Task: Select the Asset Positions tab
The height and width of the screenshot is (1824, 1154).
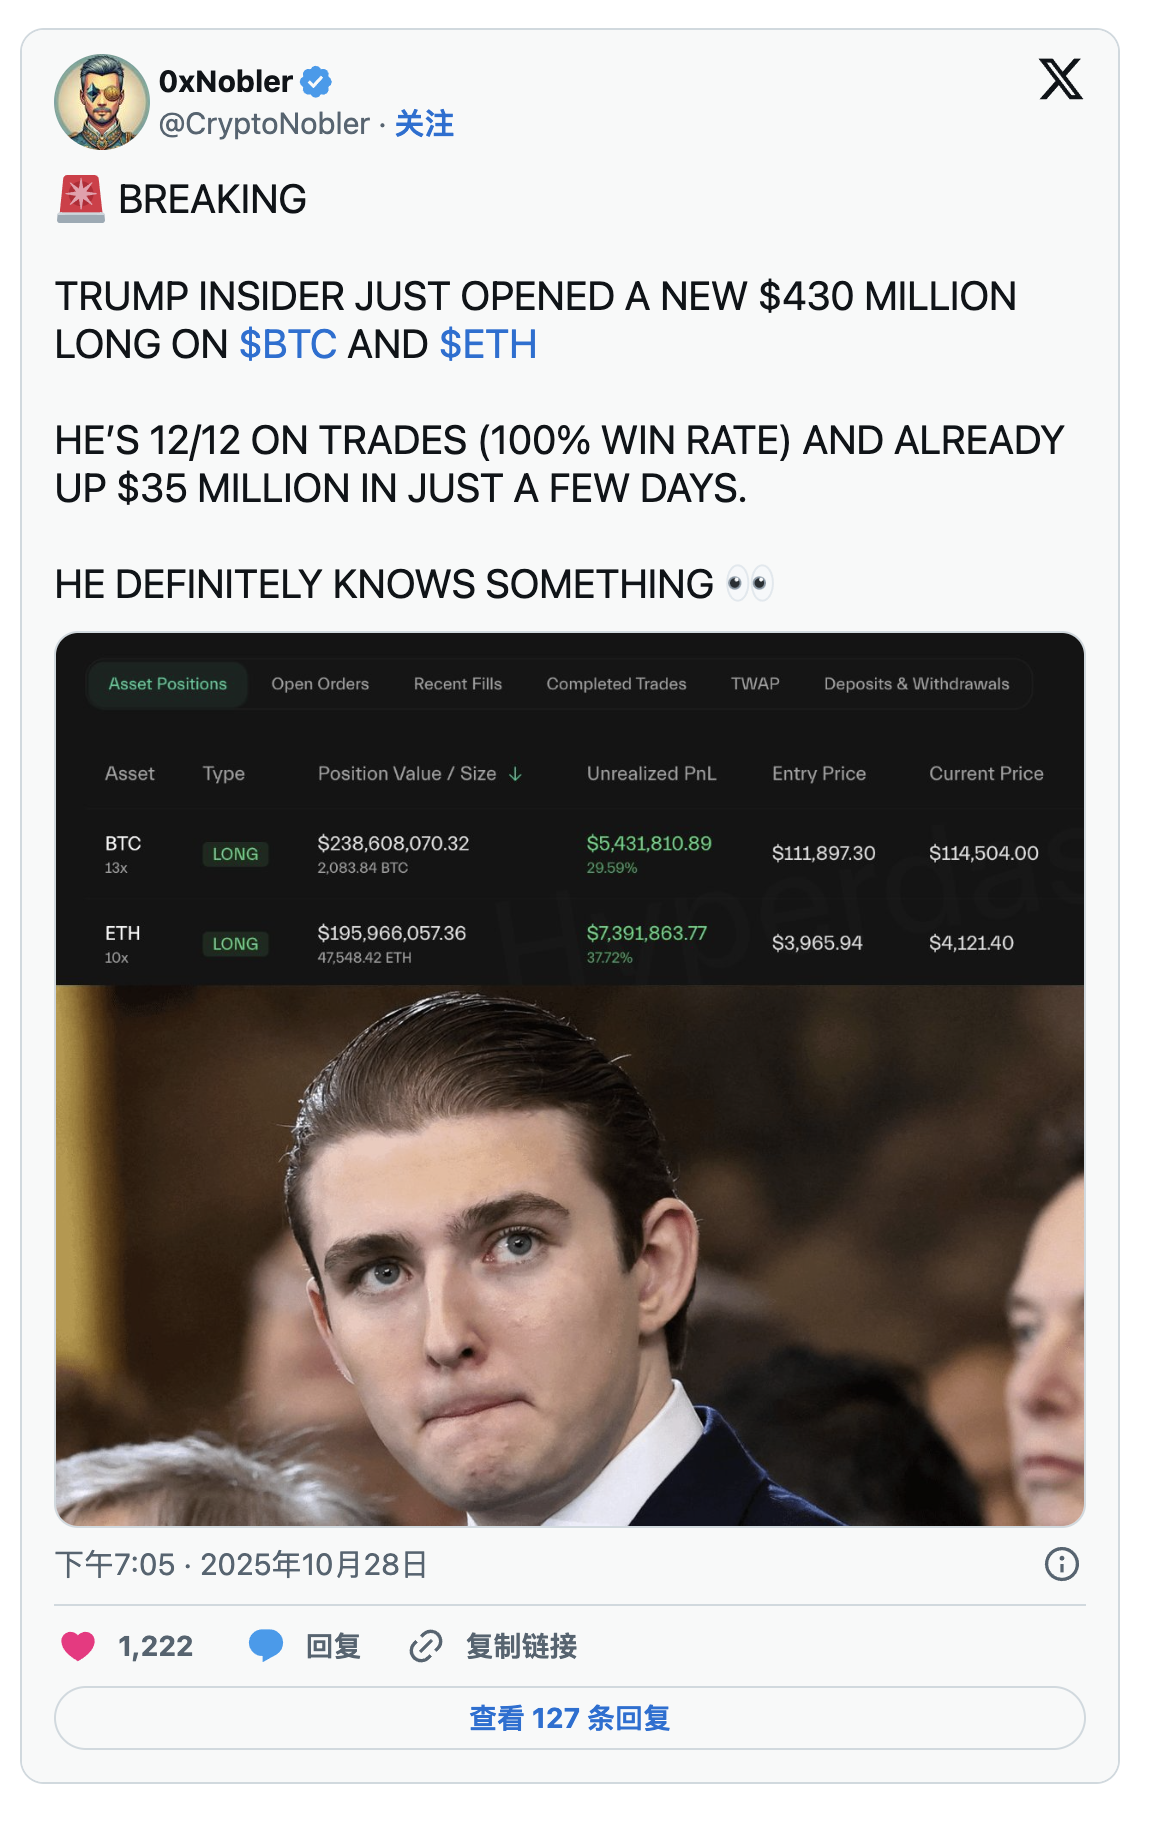Action: (x=168, y=684)
